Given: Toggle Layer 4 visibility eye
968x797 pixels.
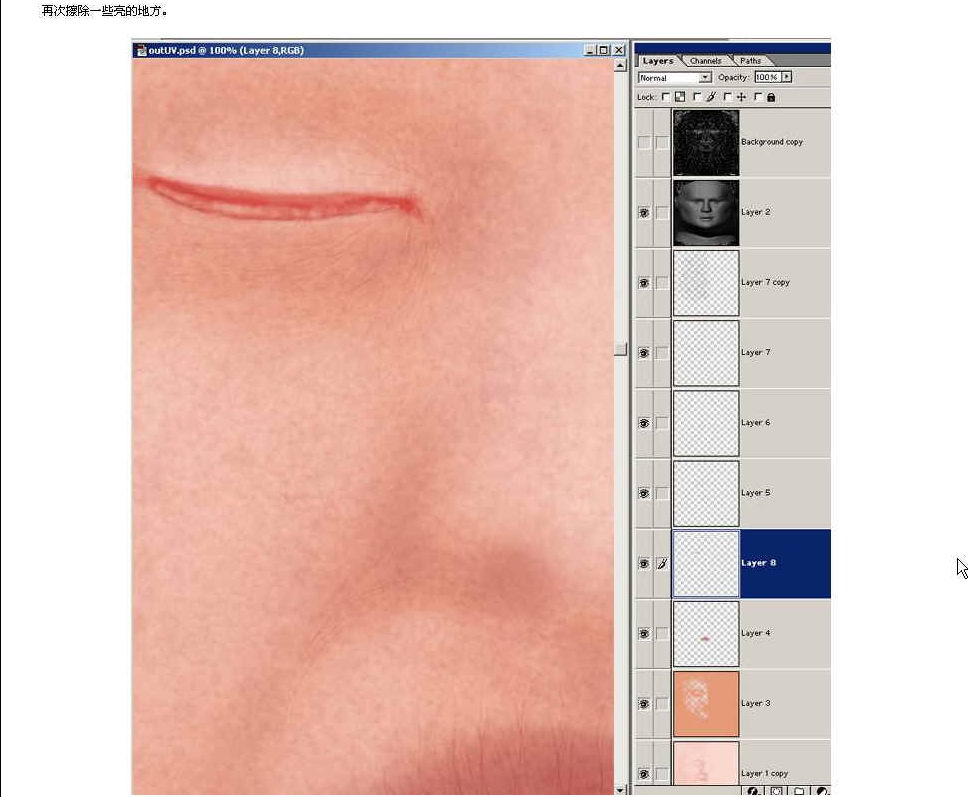Looking at the screenshot, I should (644, 634).
